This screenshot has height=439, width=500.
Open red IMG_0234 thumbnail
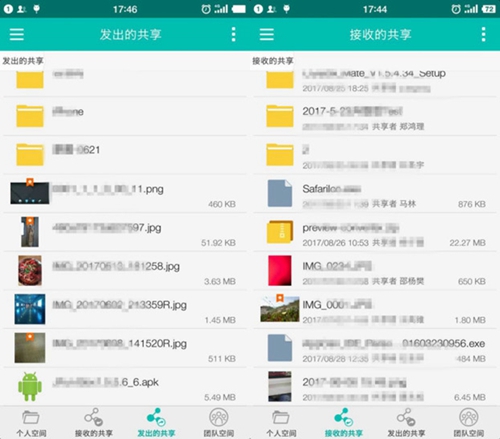click(280, 270)
